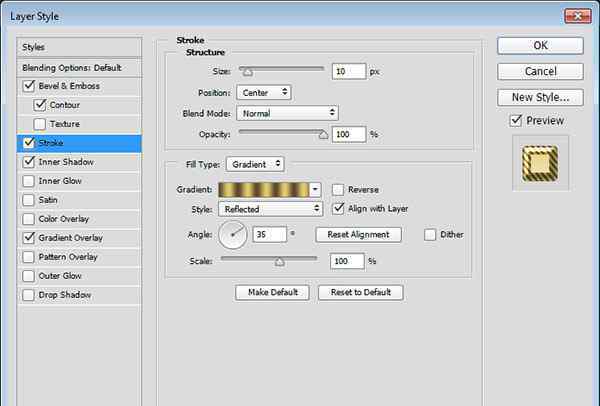Close the Layer Style dialog
The image size is (600, 406).
pos(577,16)
